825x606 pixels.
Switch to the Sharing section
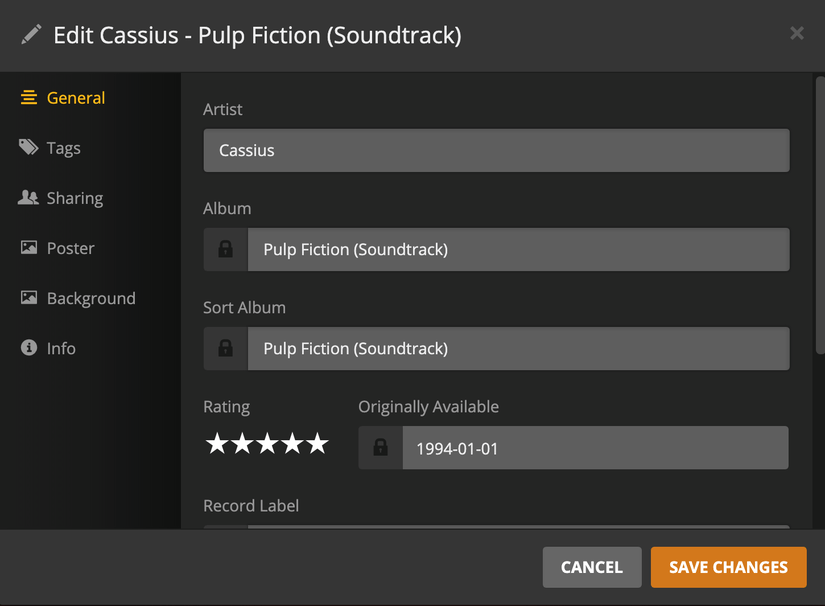click(74, 198)
